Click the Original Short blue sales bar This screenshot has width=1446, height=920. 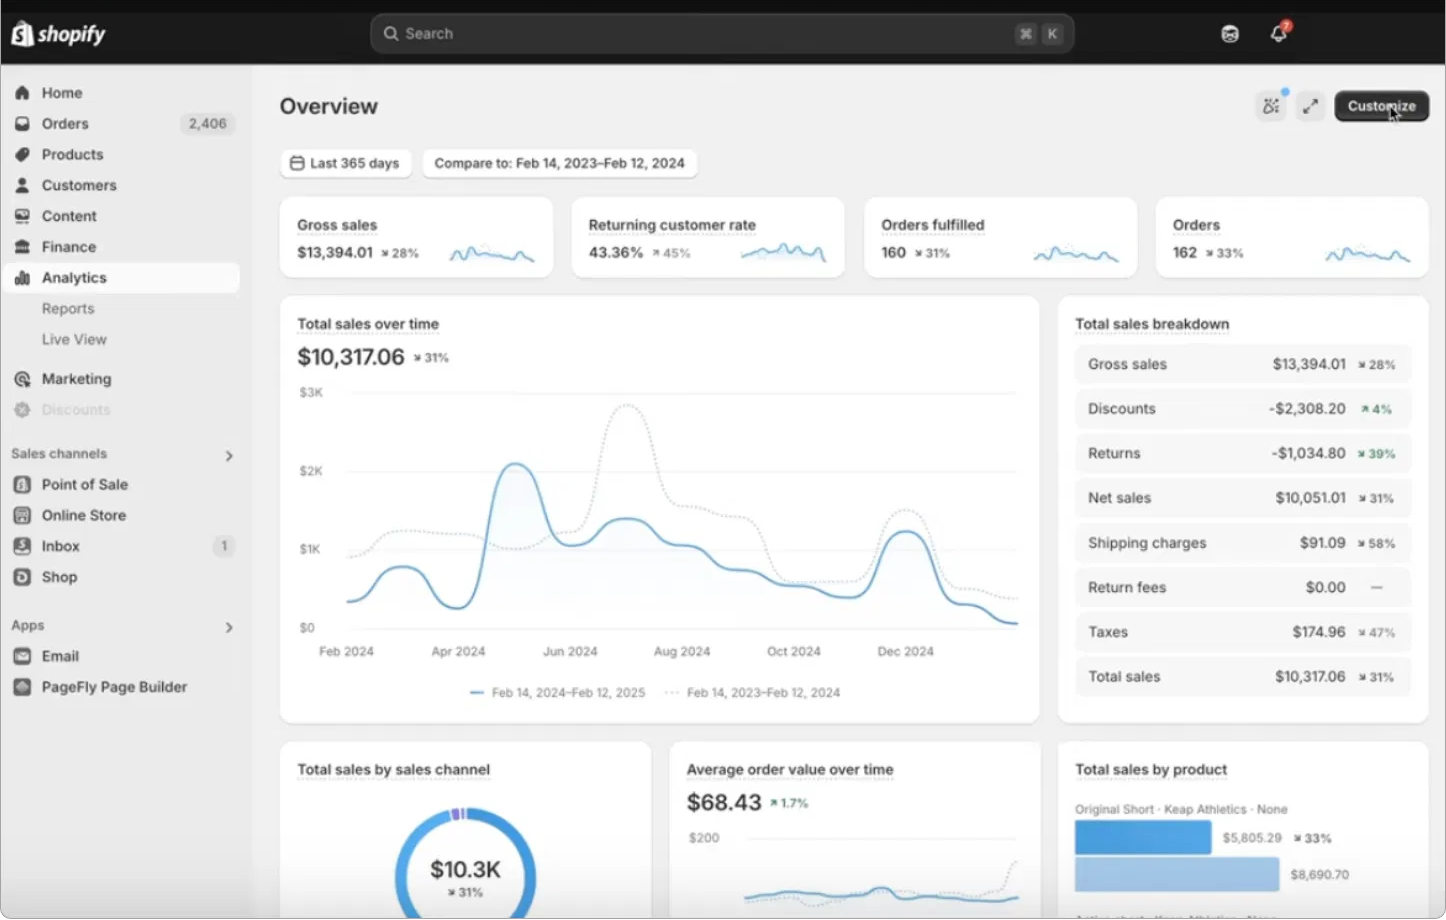tap(1142, 838)
